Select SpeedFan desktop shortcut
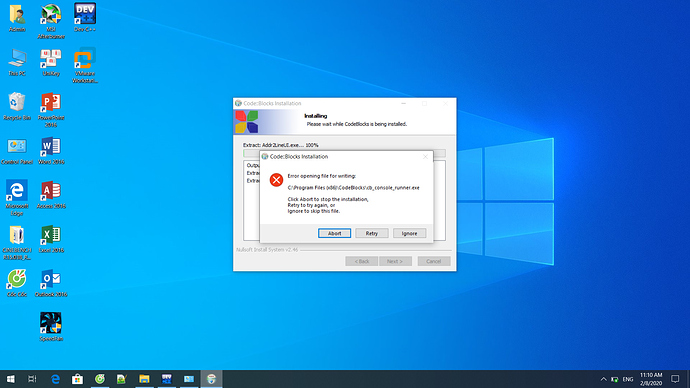 (51, 327)
